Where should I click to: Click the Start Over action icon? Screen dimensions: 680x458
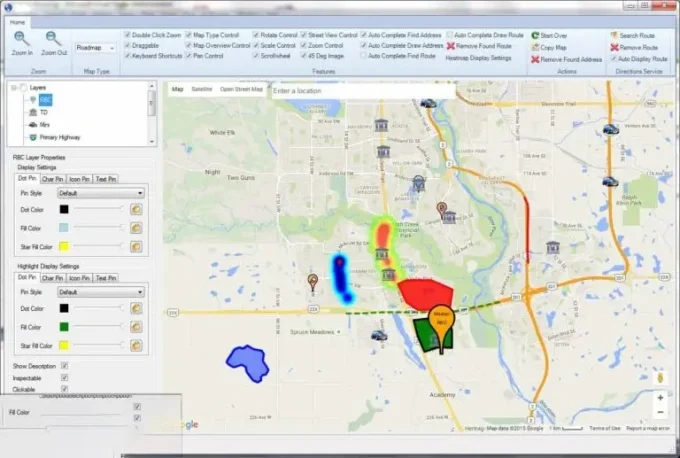pyautogui.click(x=535, y=35)
